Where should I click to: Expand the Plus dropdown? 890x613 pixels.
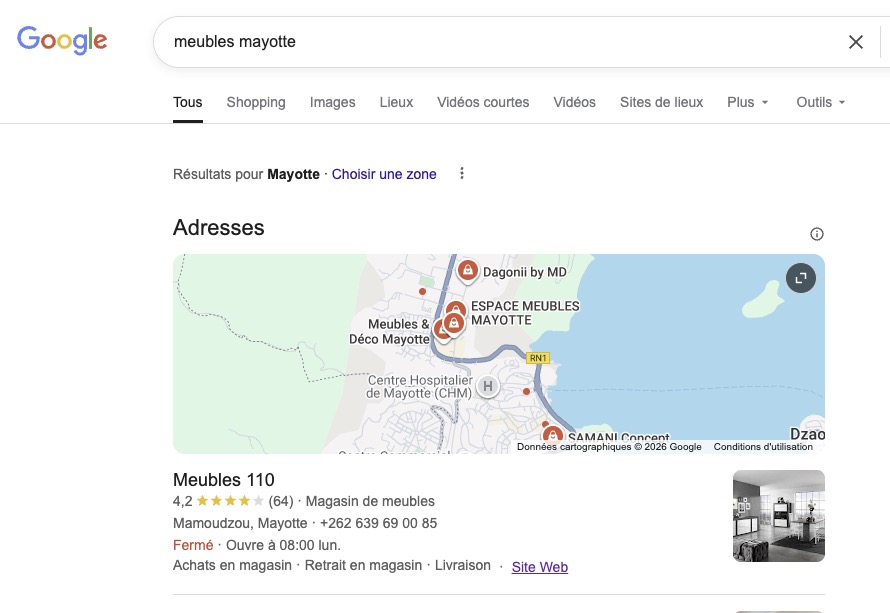pos(748,102)
